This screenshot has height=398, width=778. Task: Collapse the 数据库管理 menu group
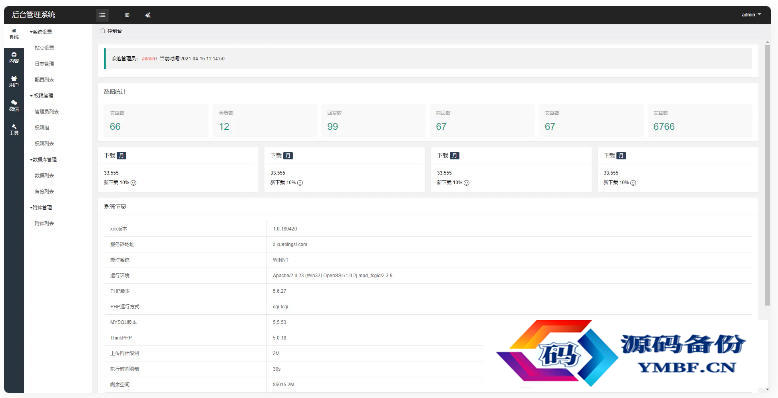pyautogui.click(x=43, y=160)
